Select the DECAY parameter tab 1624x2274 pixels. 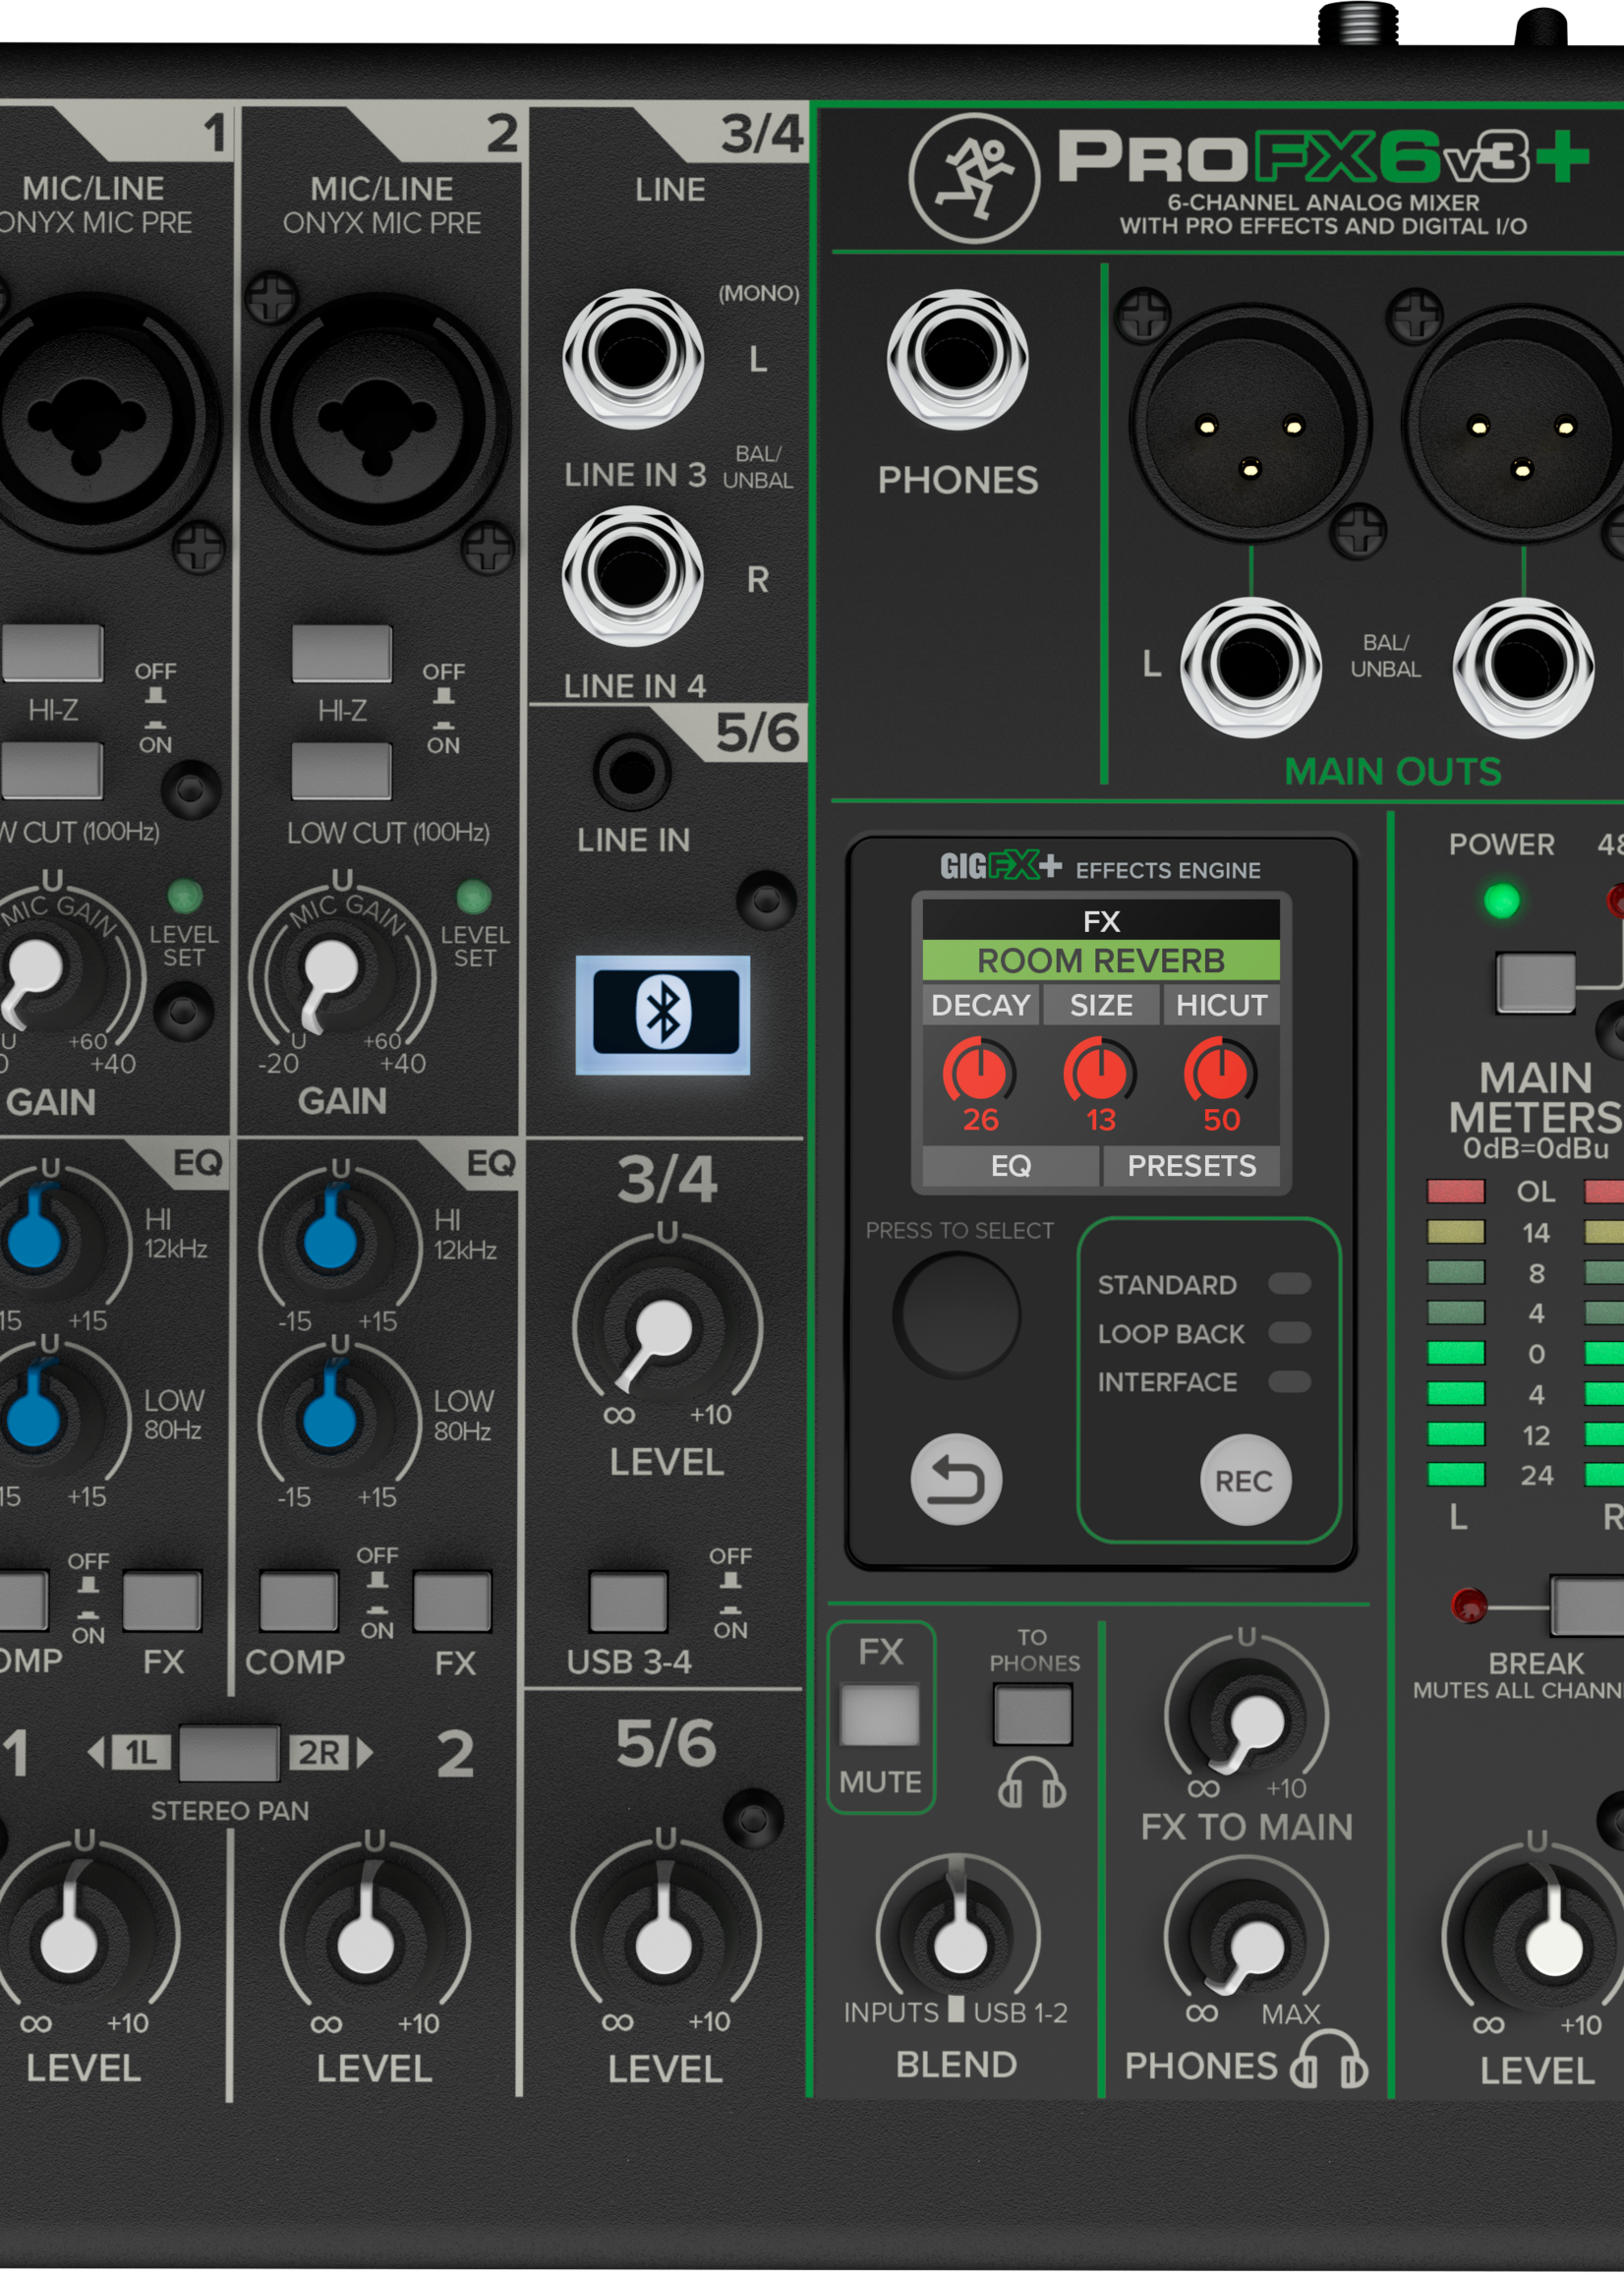[980, 1004]
